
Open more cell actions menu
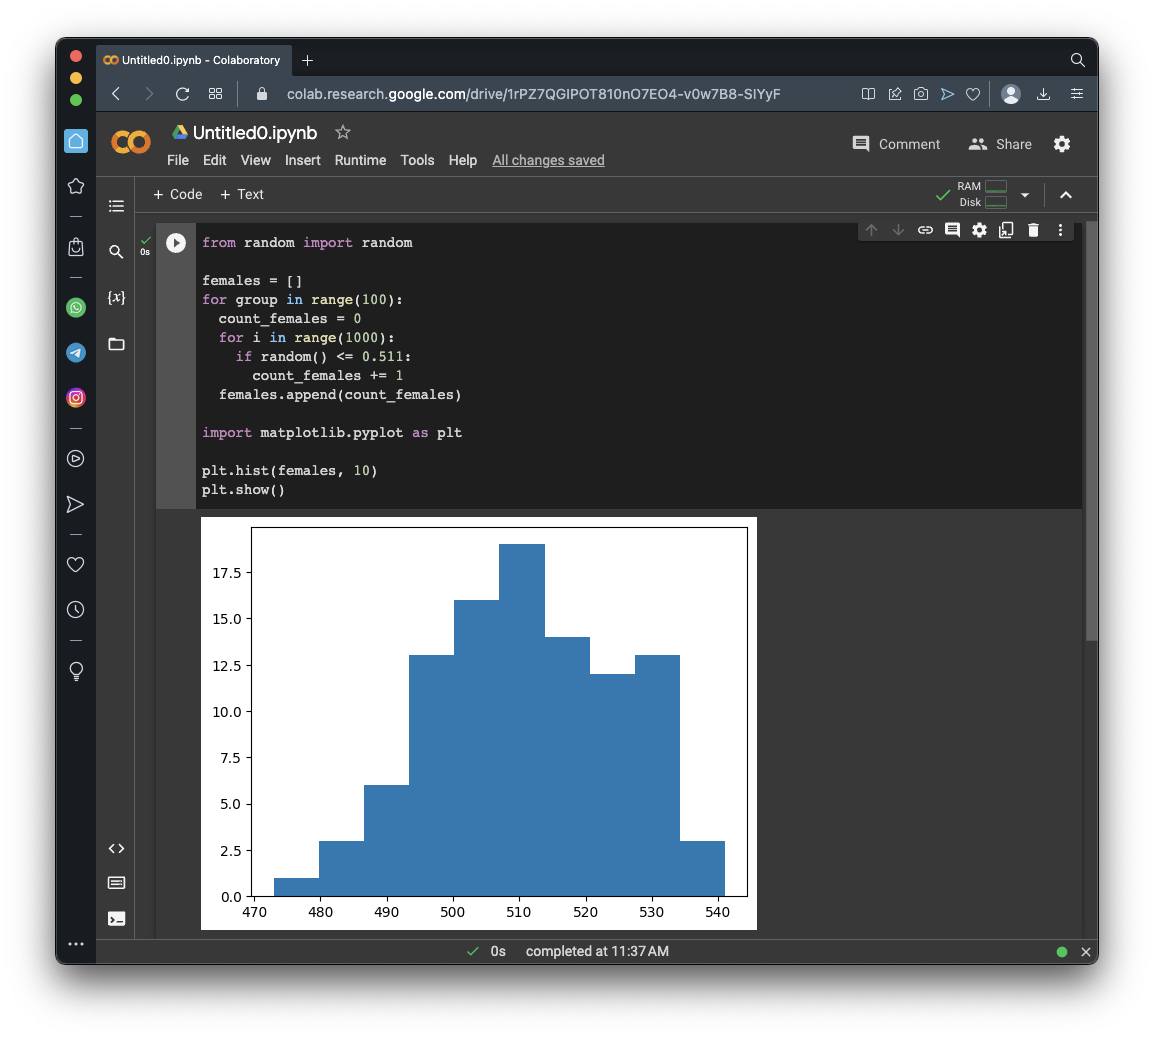pyautogui.click(x=1060, y=230)
